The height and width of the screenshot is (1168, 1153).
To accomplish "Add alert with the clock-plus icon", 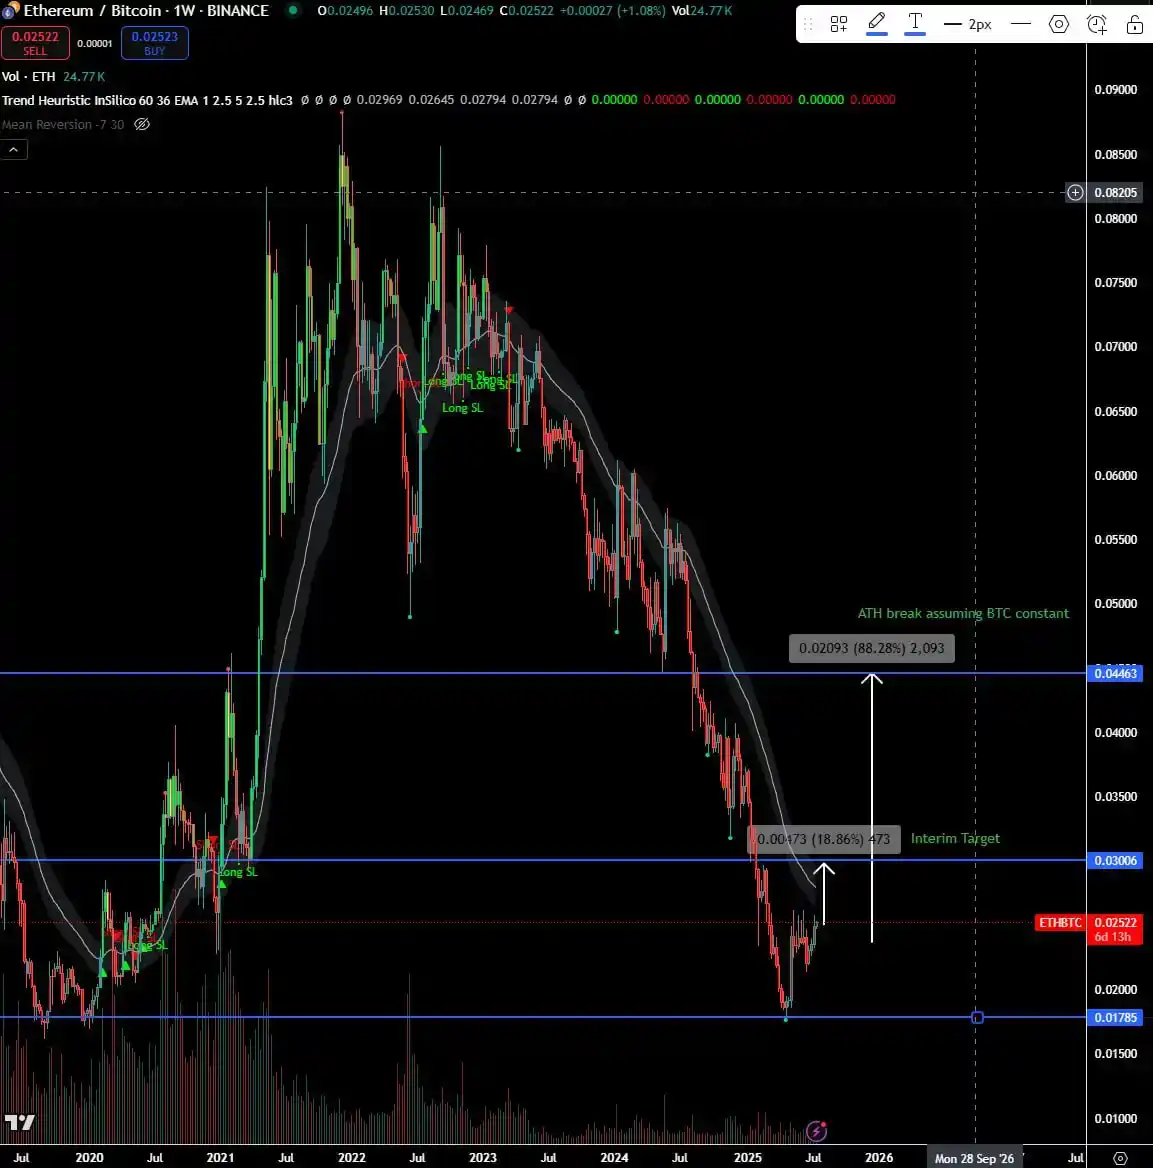I will click(1097, 24).
